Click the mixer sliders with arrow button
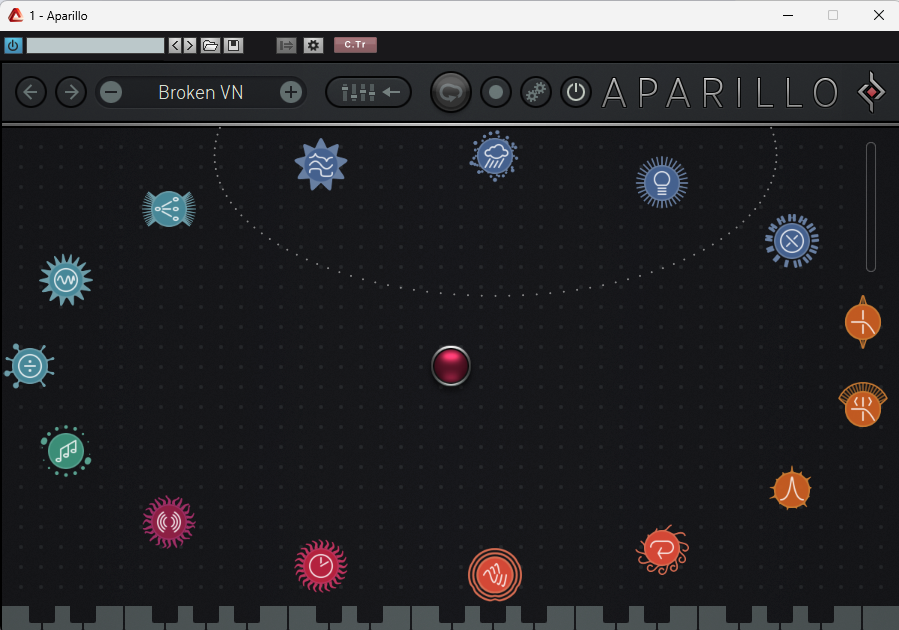 click(x=369, y=92)
